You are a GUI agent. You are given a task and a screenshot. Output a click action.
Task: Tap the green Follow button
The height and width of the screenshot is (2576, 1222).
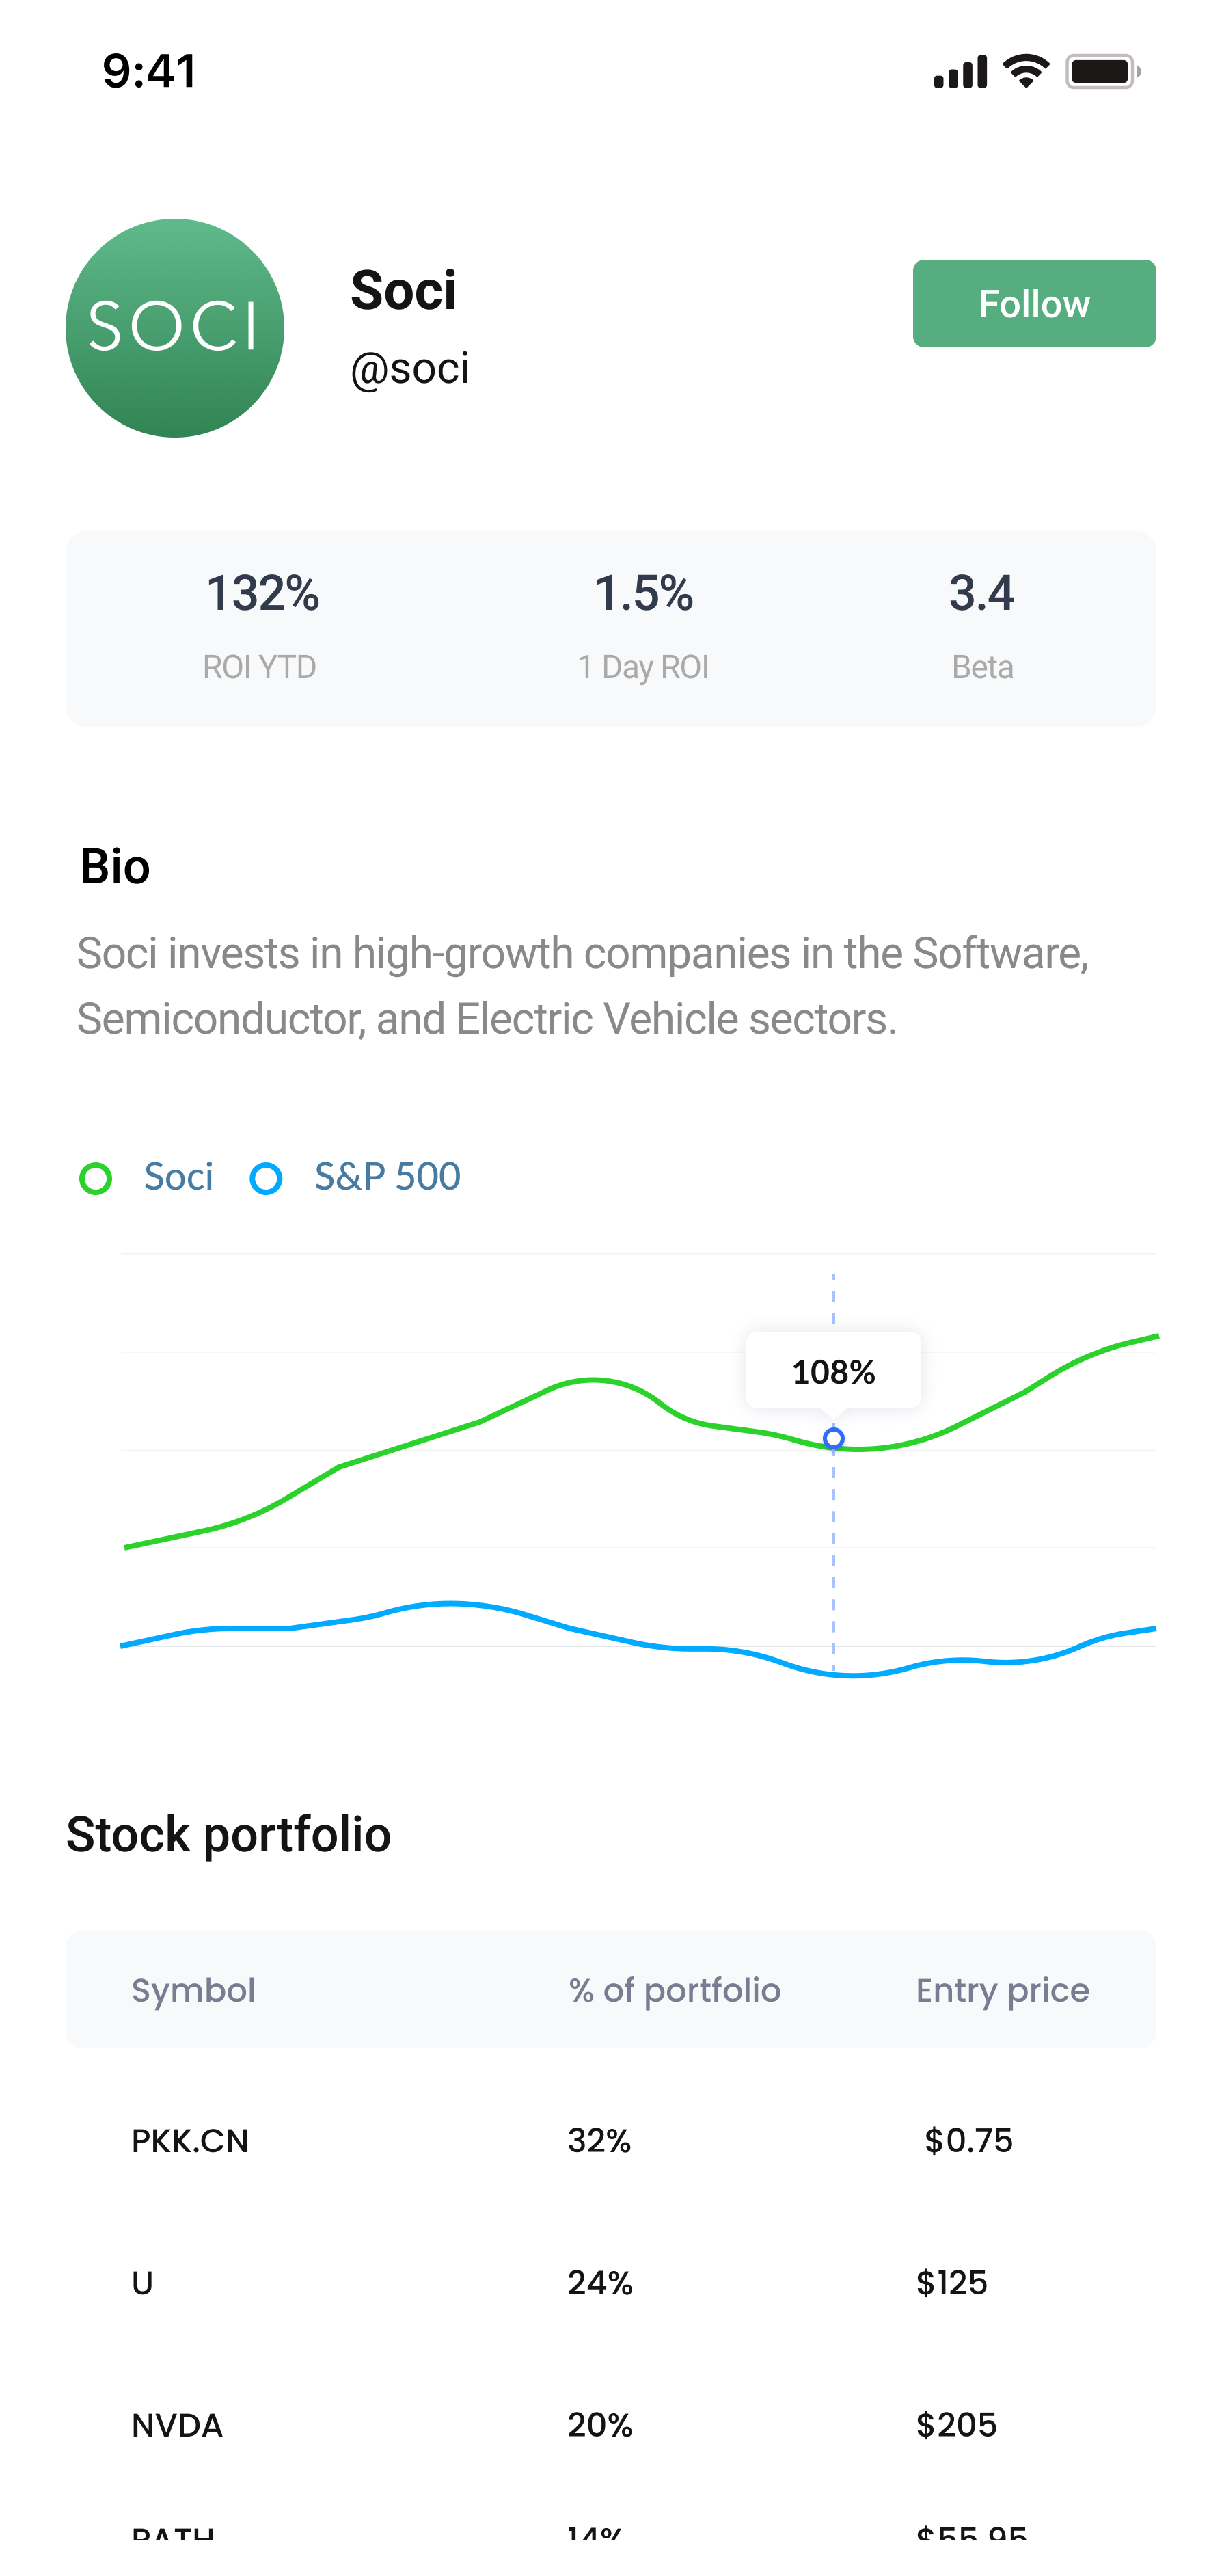click(x=1034, y=303)
